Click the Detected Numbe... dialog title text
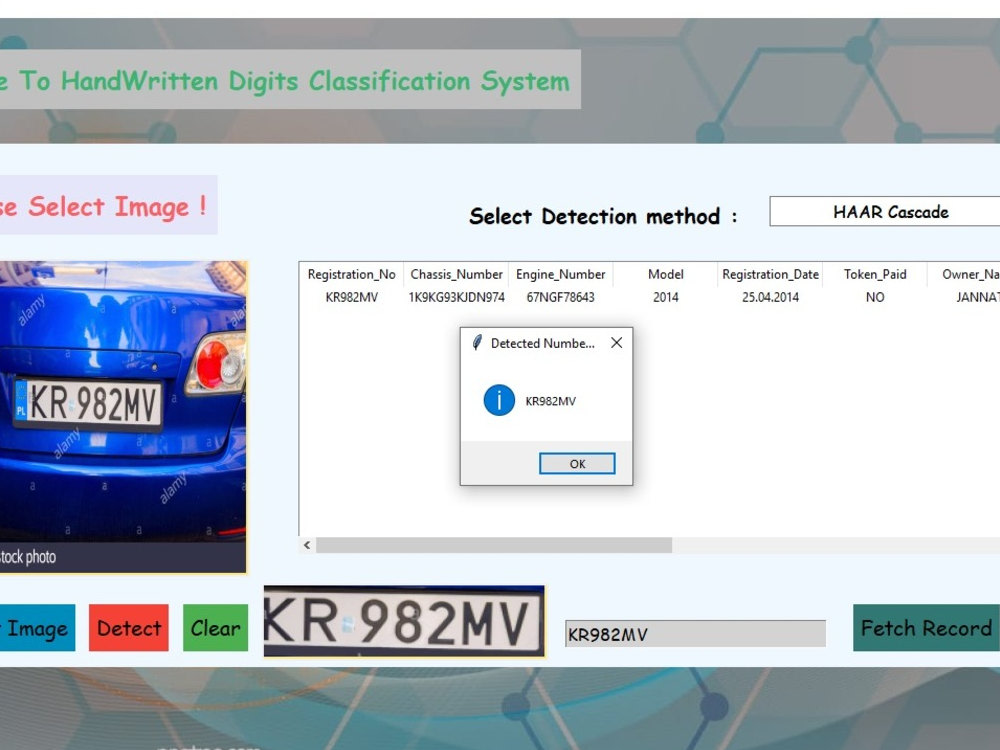1000x750 pixels. click(x=543, y=343)
